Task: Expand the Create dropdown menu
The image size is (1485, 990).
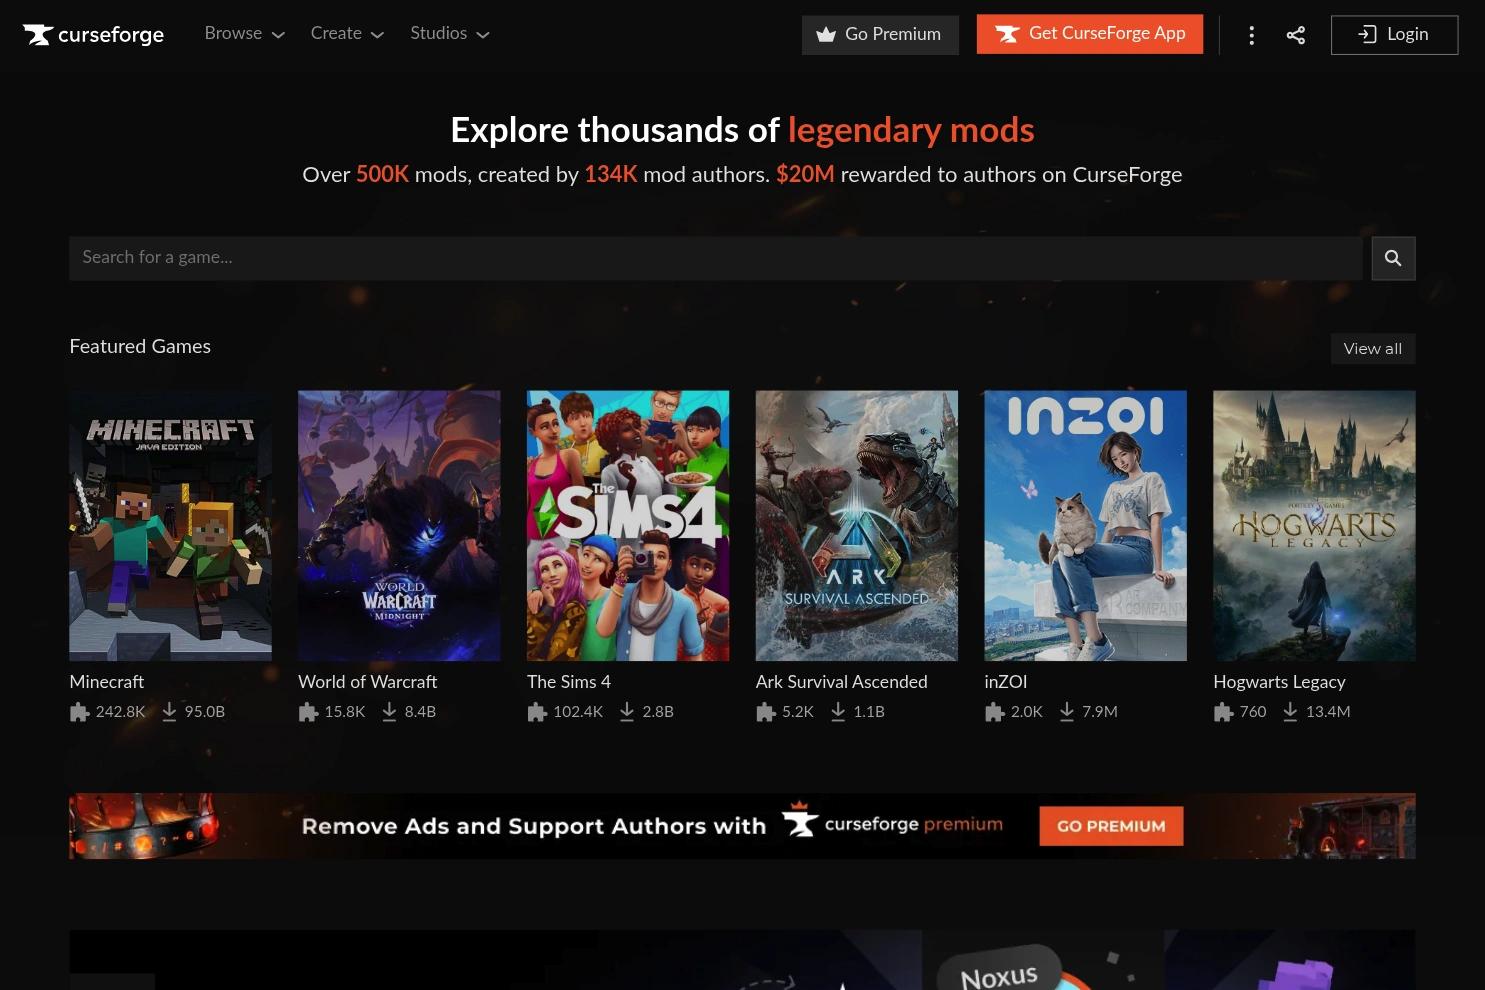Action: pos(347,33)
